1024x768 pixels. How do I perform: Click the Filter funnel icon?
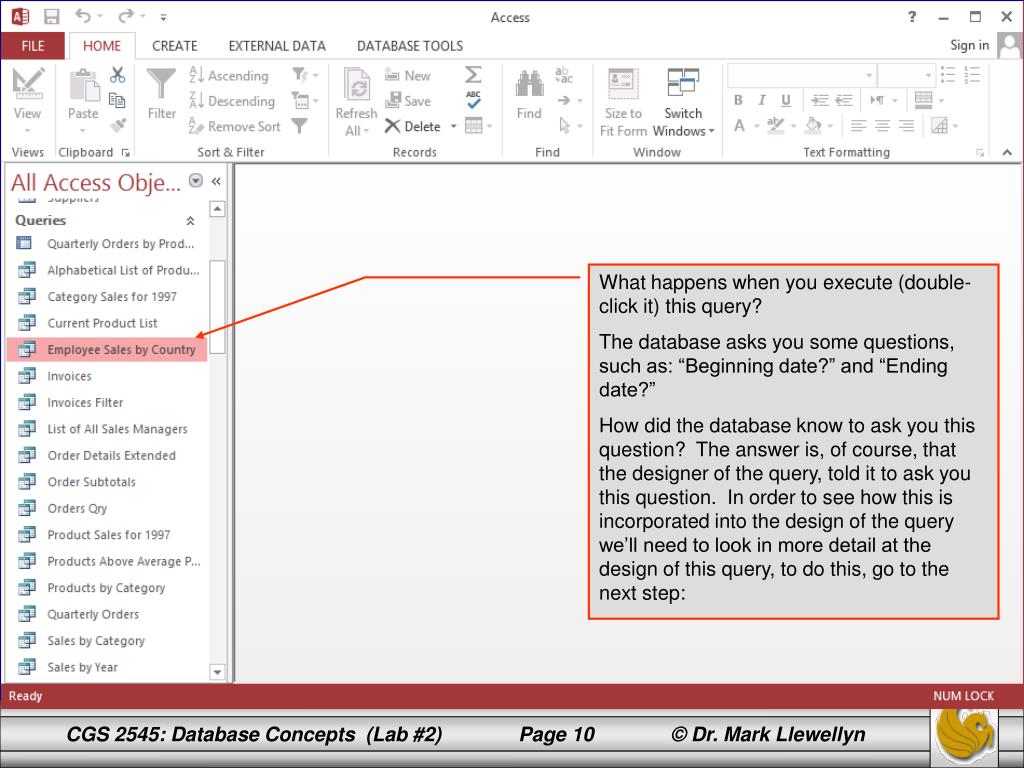tap(161, 84)
